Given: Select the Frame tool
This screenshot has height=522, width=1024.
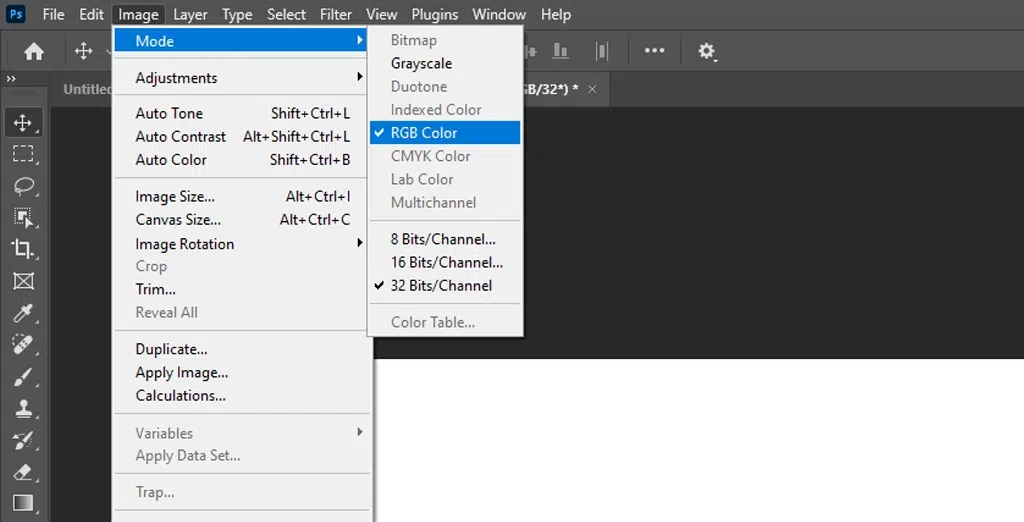Looking at the screenshot, I should [24, 281].
